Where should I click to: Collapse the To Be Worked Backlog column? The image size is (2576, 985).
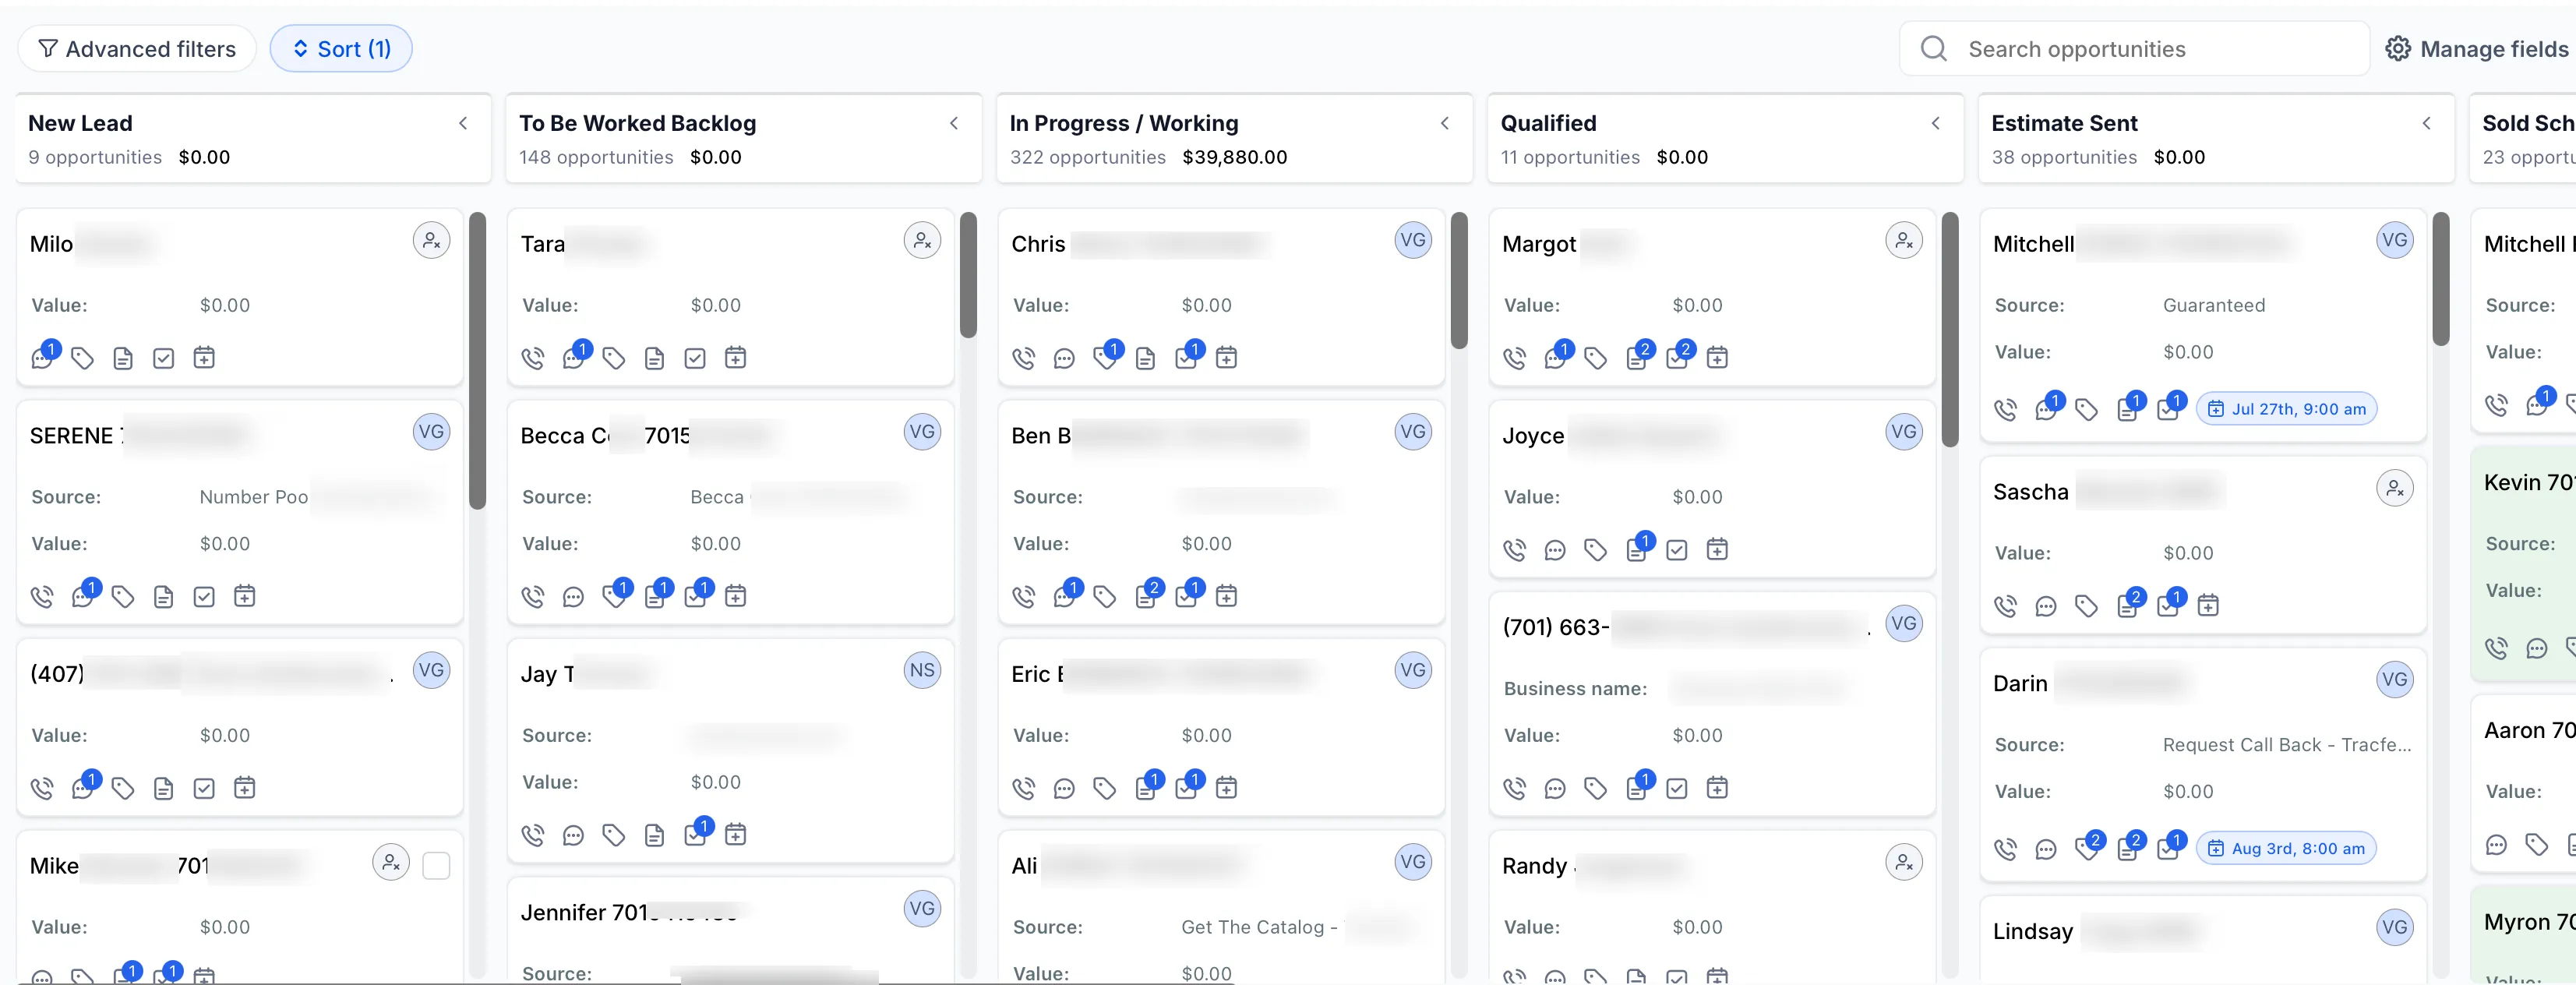click(x=954, y=123)
